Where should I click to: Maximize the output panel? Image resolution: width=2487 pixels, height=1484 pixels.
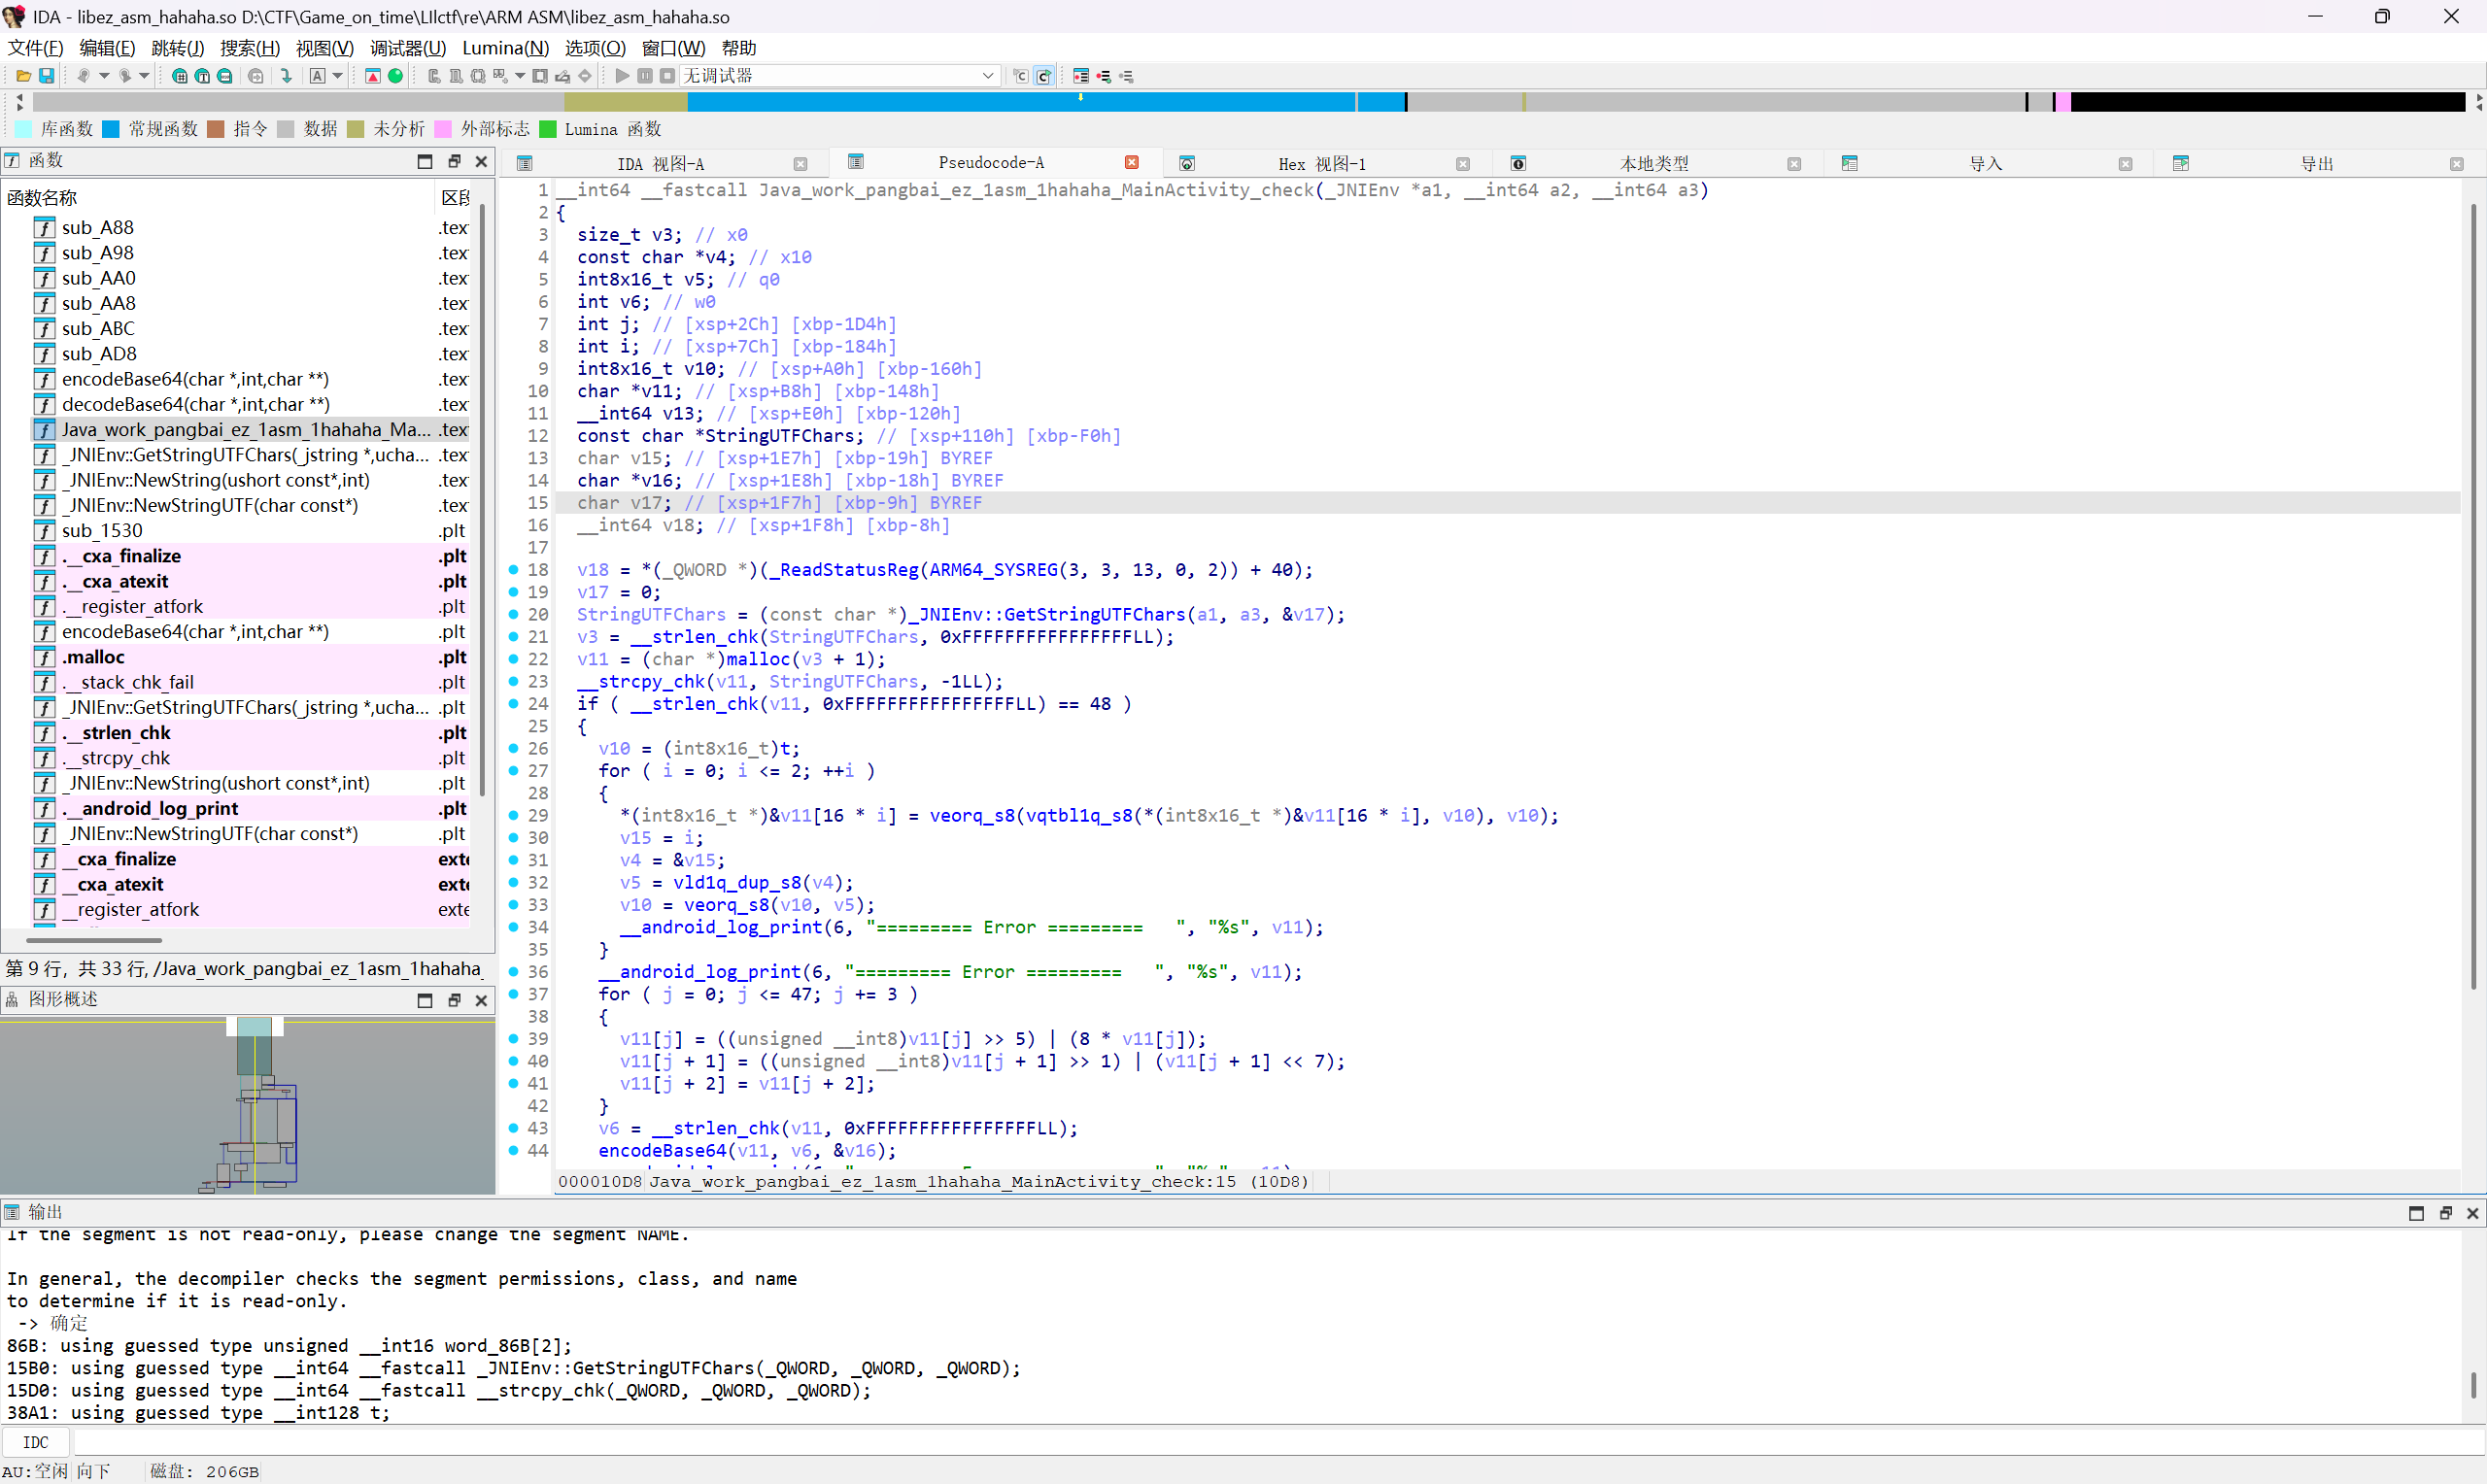(2416, 1213)
